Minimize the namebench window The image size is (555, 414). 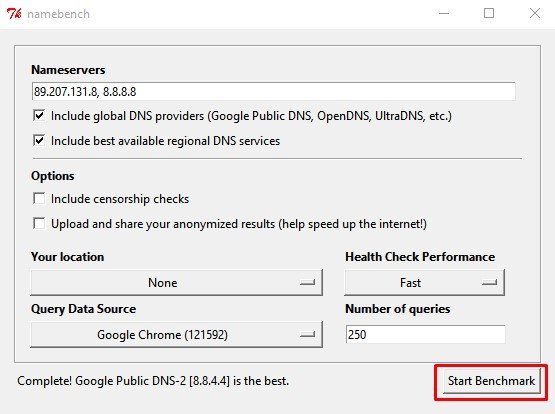click(x=444, y=14)
